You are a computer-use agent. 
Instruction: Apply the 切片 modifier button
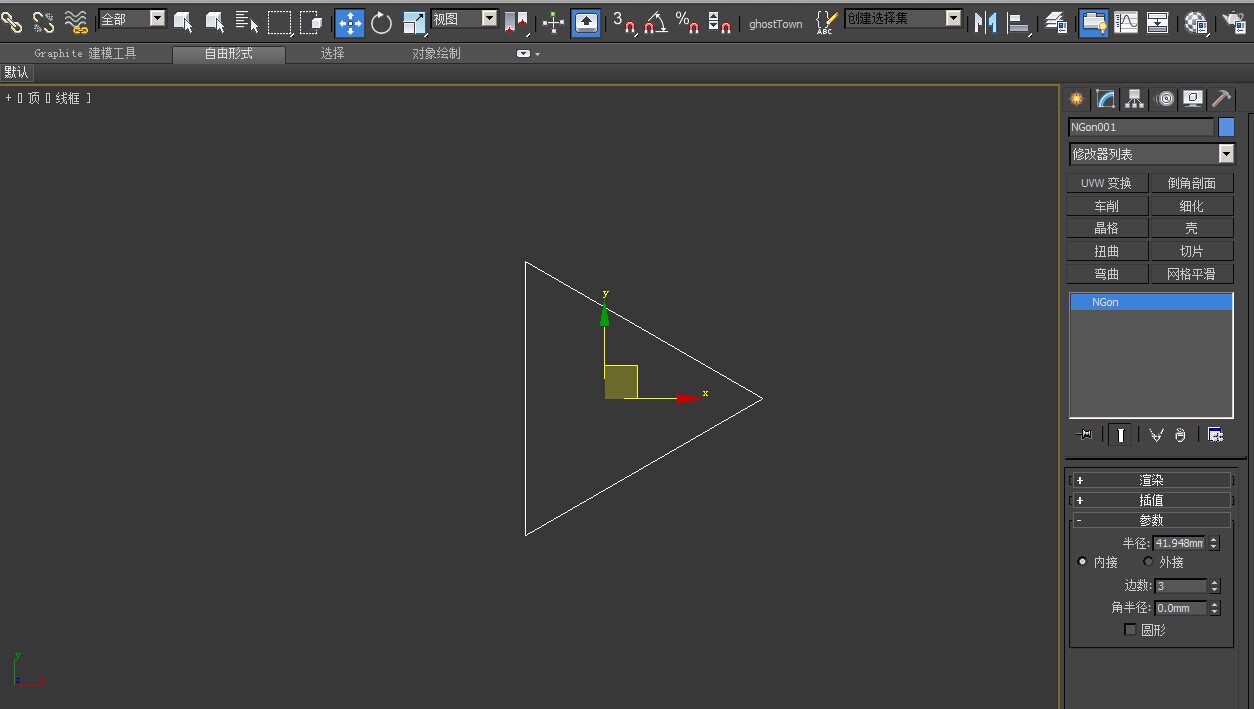click(x=1192, y=251)
